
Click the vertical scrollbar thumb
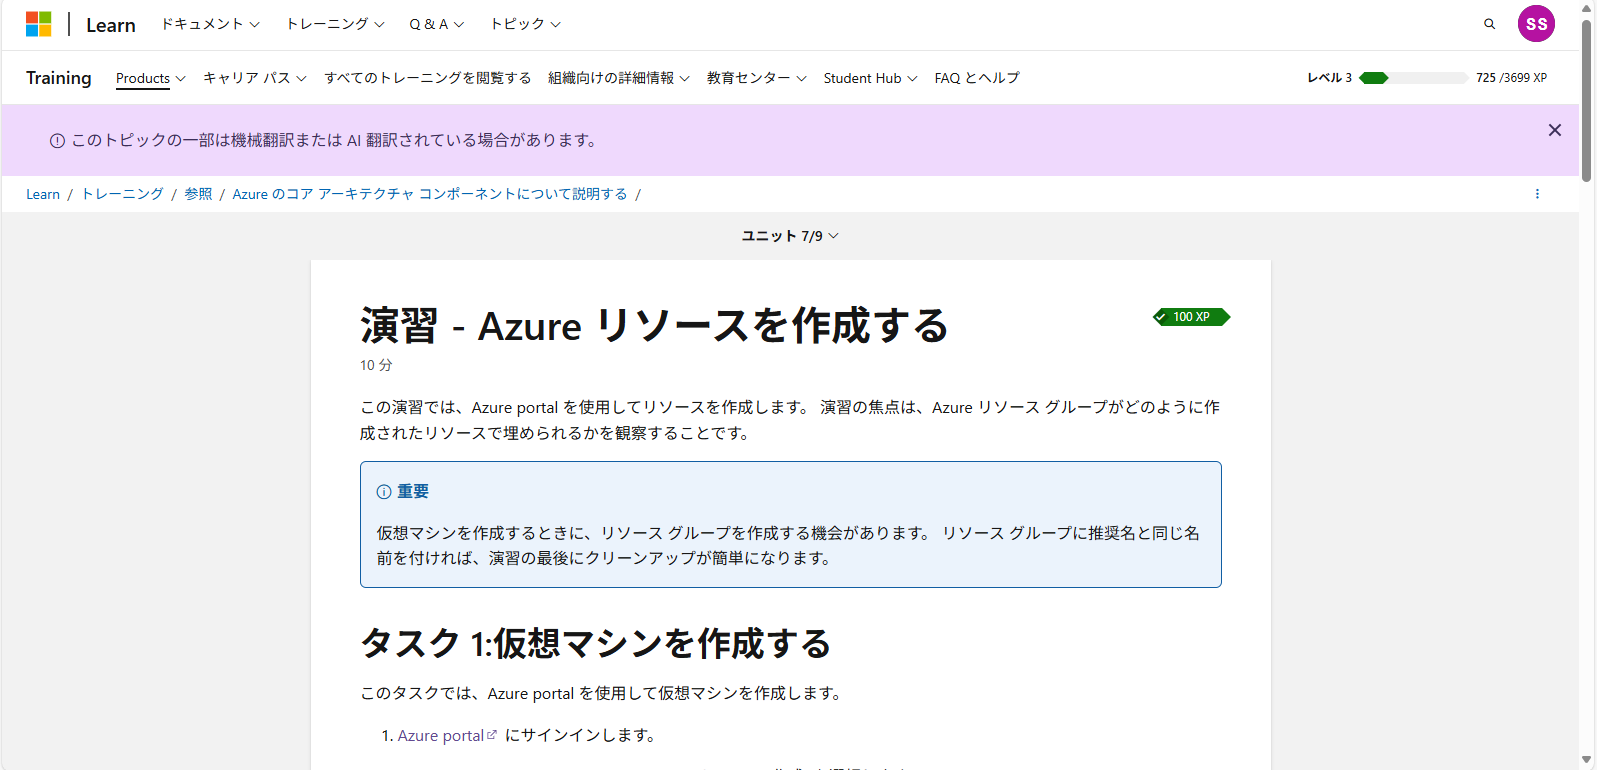click(1586, 100)
